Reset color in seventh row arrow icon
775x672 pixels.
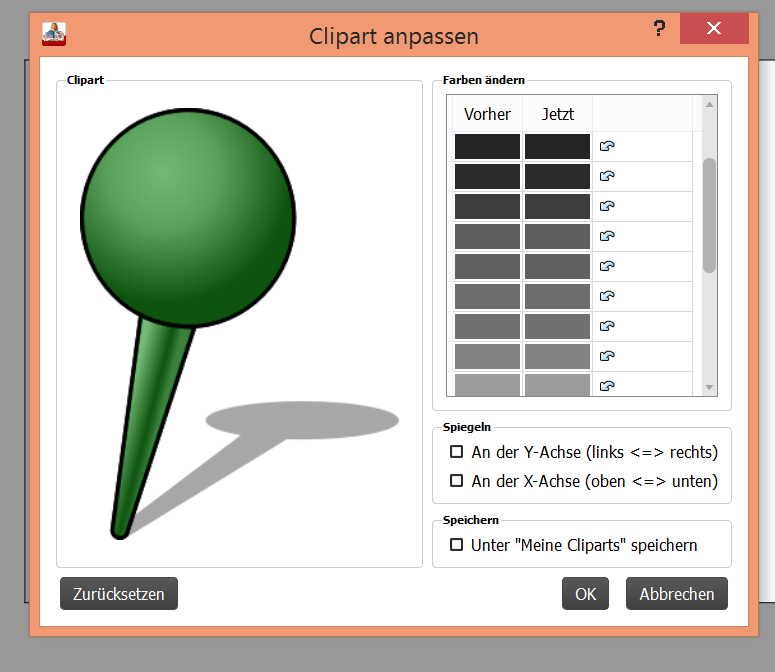pos(607,326)
